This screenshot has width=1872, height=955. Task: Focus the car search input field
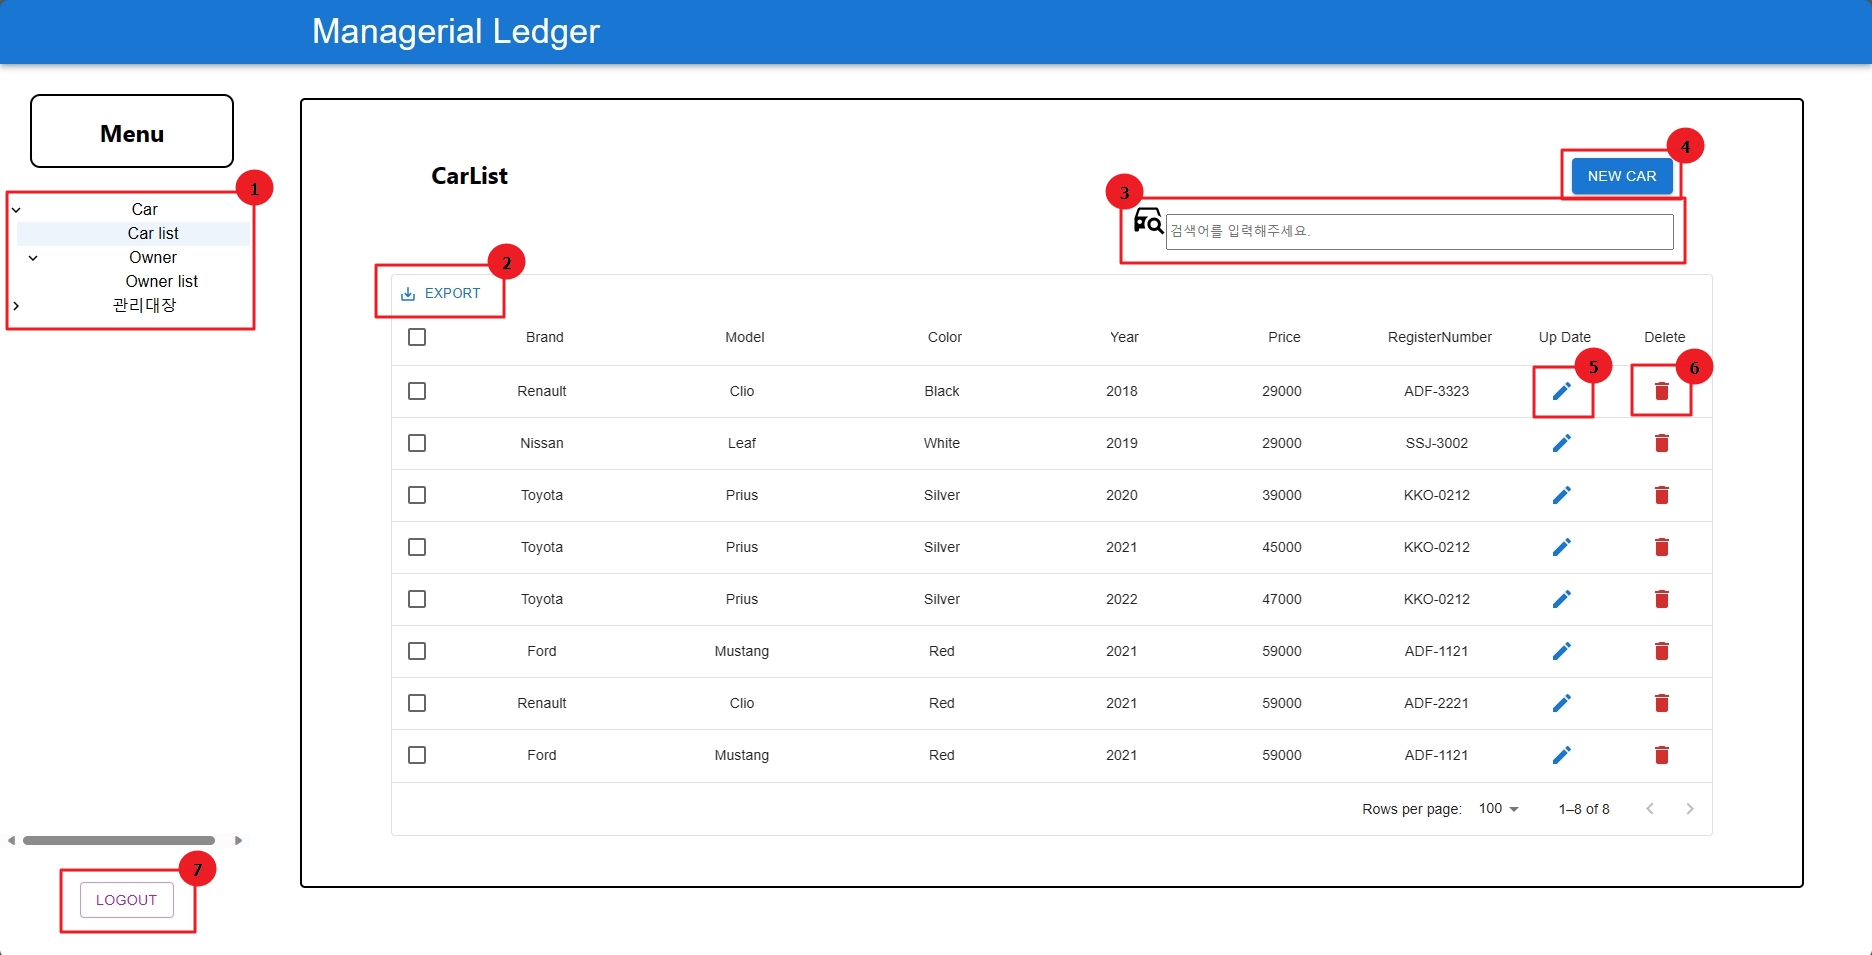coord(1419,232)
